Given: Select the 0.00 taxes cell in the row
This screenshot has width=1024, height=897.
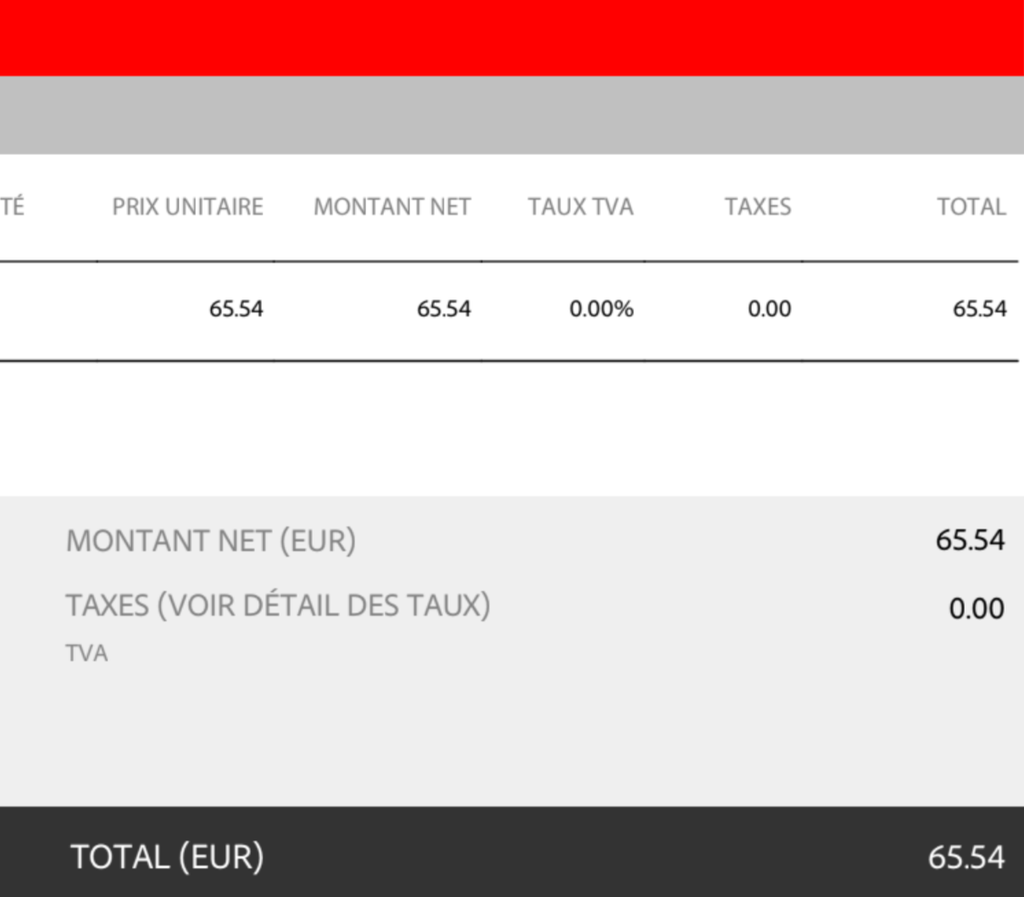Looking at the screenshot, I should click(x=769, y=309).
